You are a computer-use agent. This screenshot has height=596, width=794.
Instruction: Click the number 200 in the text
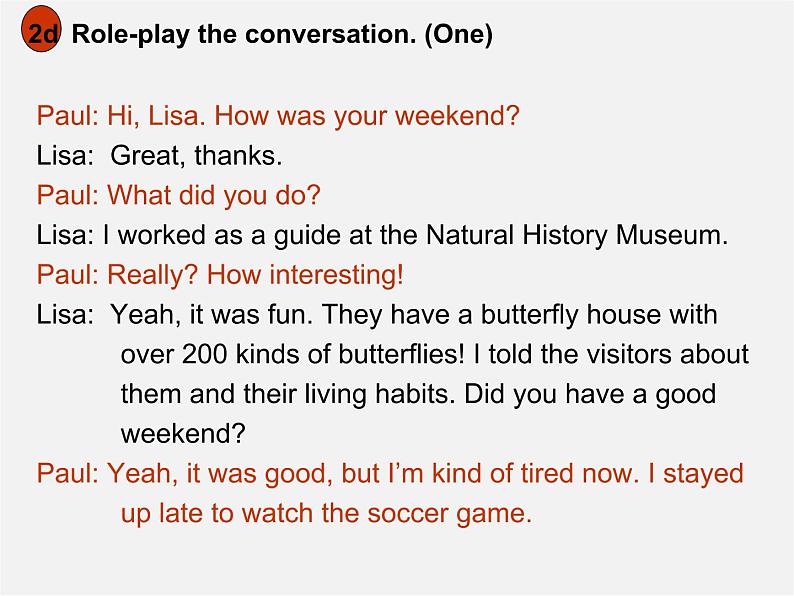point(204,354)
